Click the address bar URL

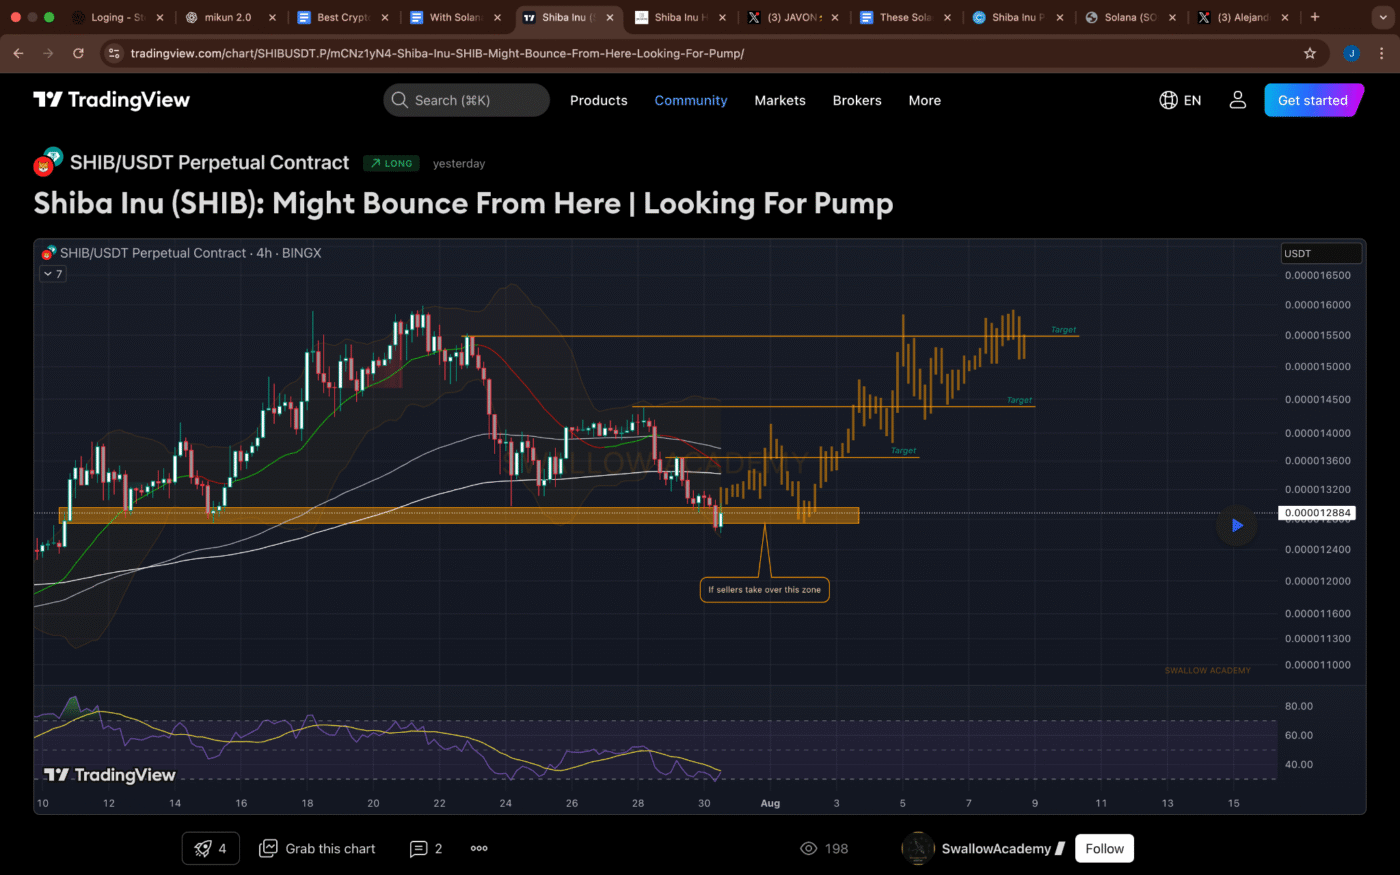(437, 53)
